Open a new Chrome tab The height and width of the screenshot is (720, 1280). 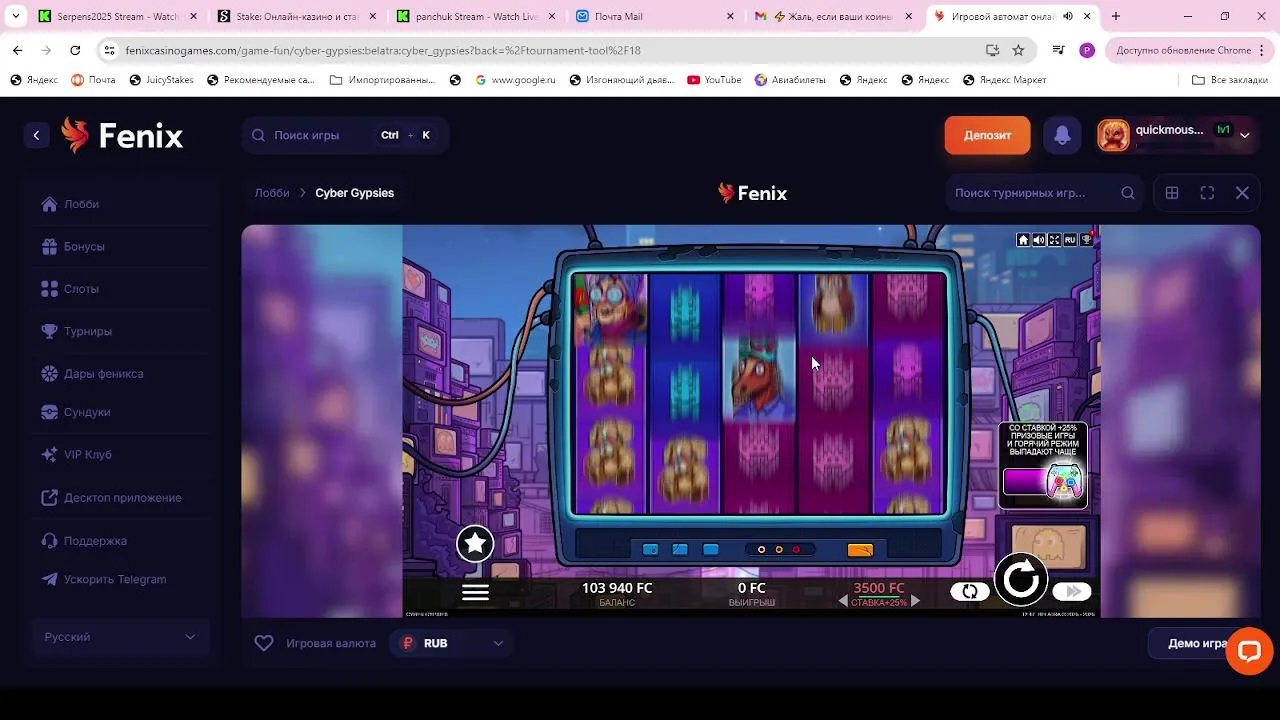1116,16
